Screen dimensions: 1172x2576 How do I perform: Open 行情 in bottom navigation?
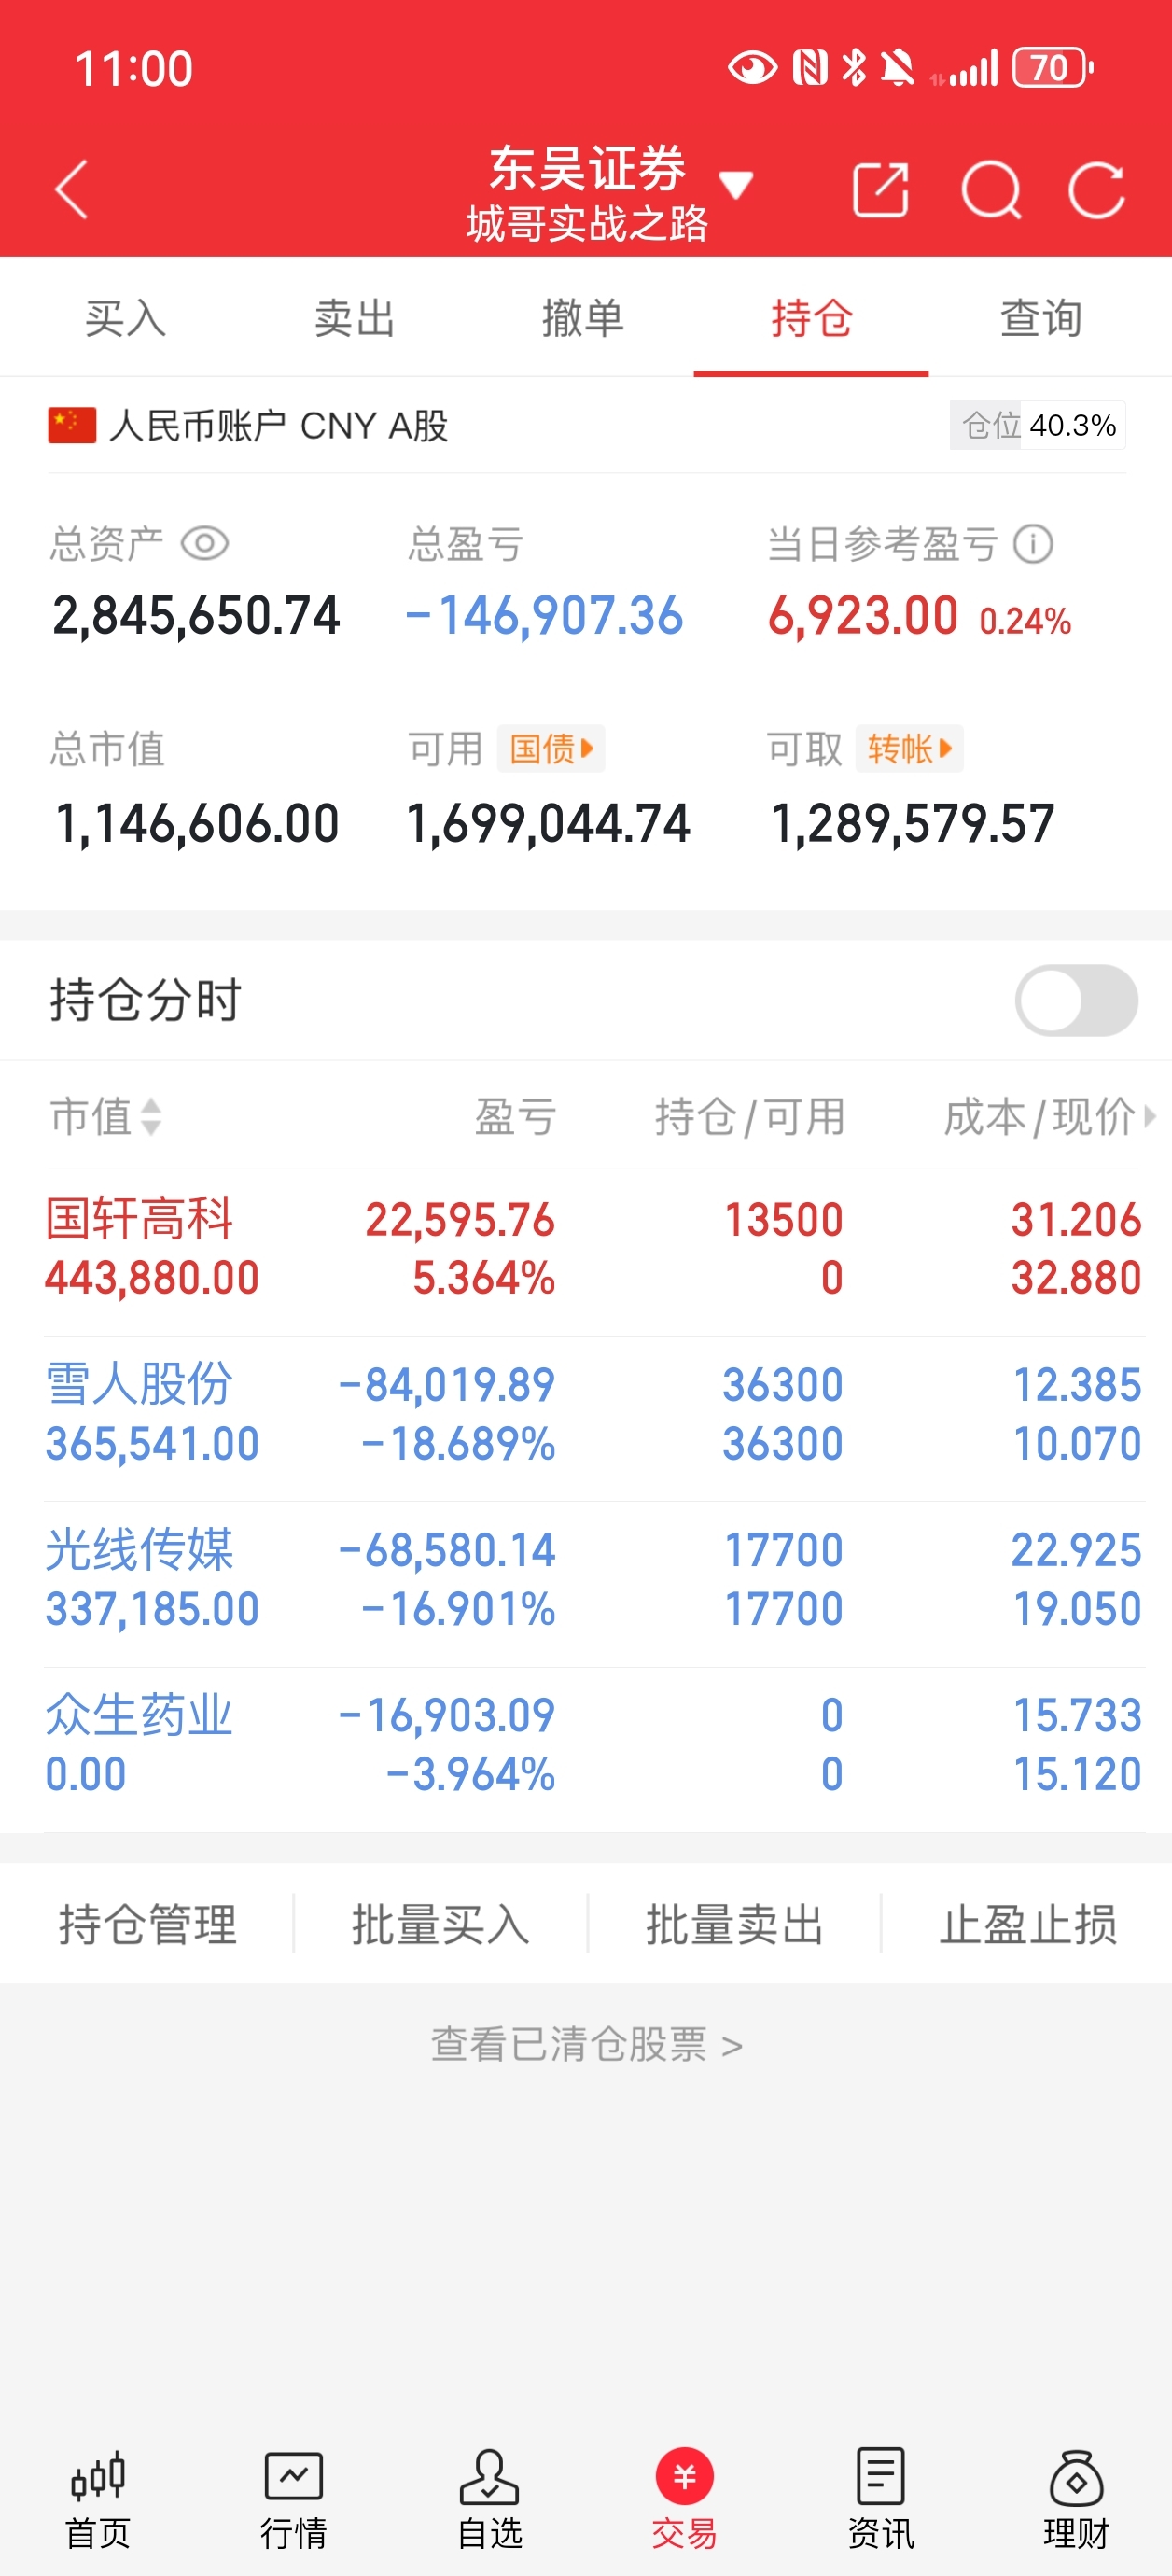pyautogui.click(x=293, y=2500)
